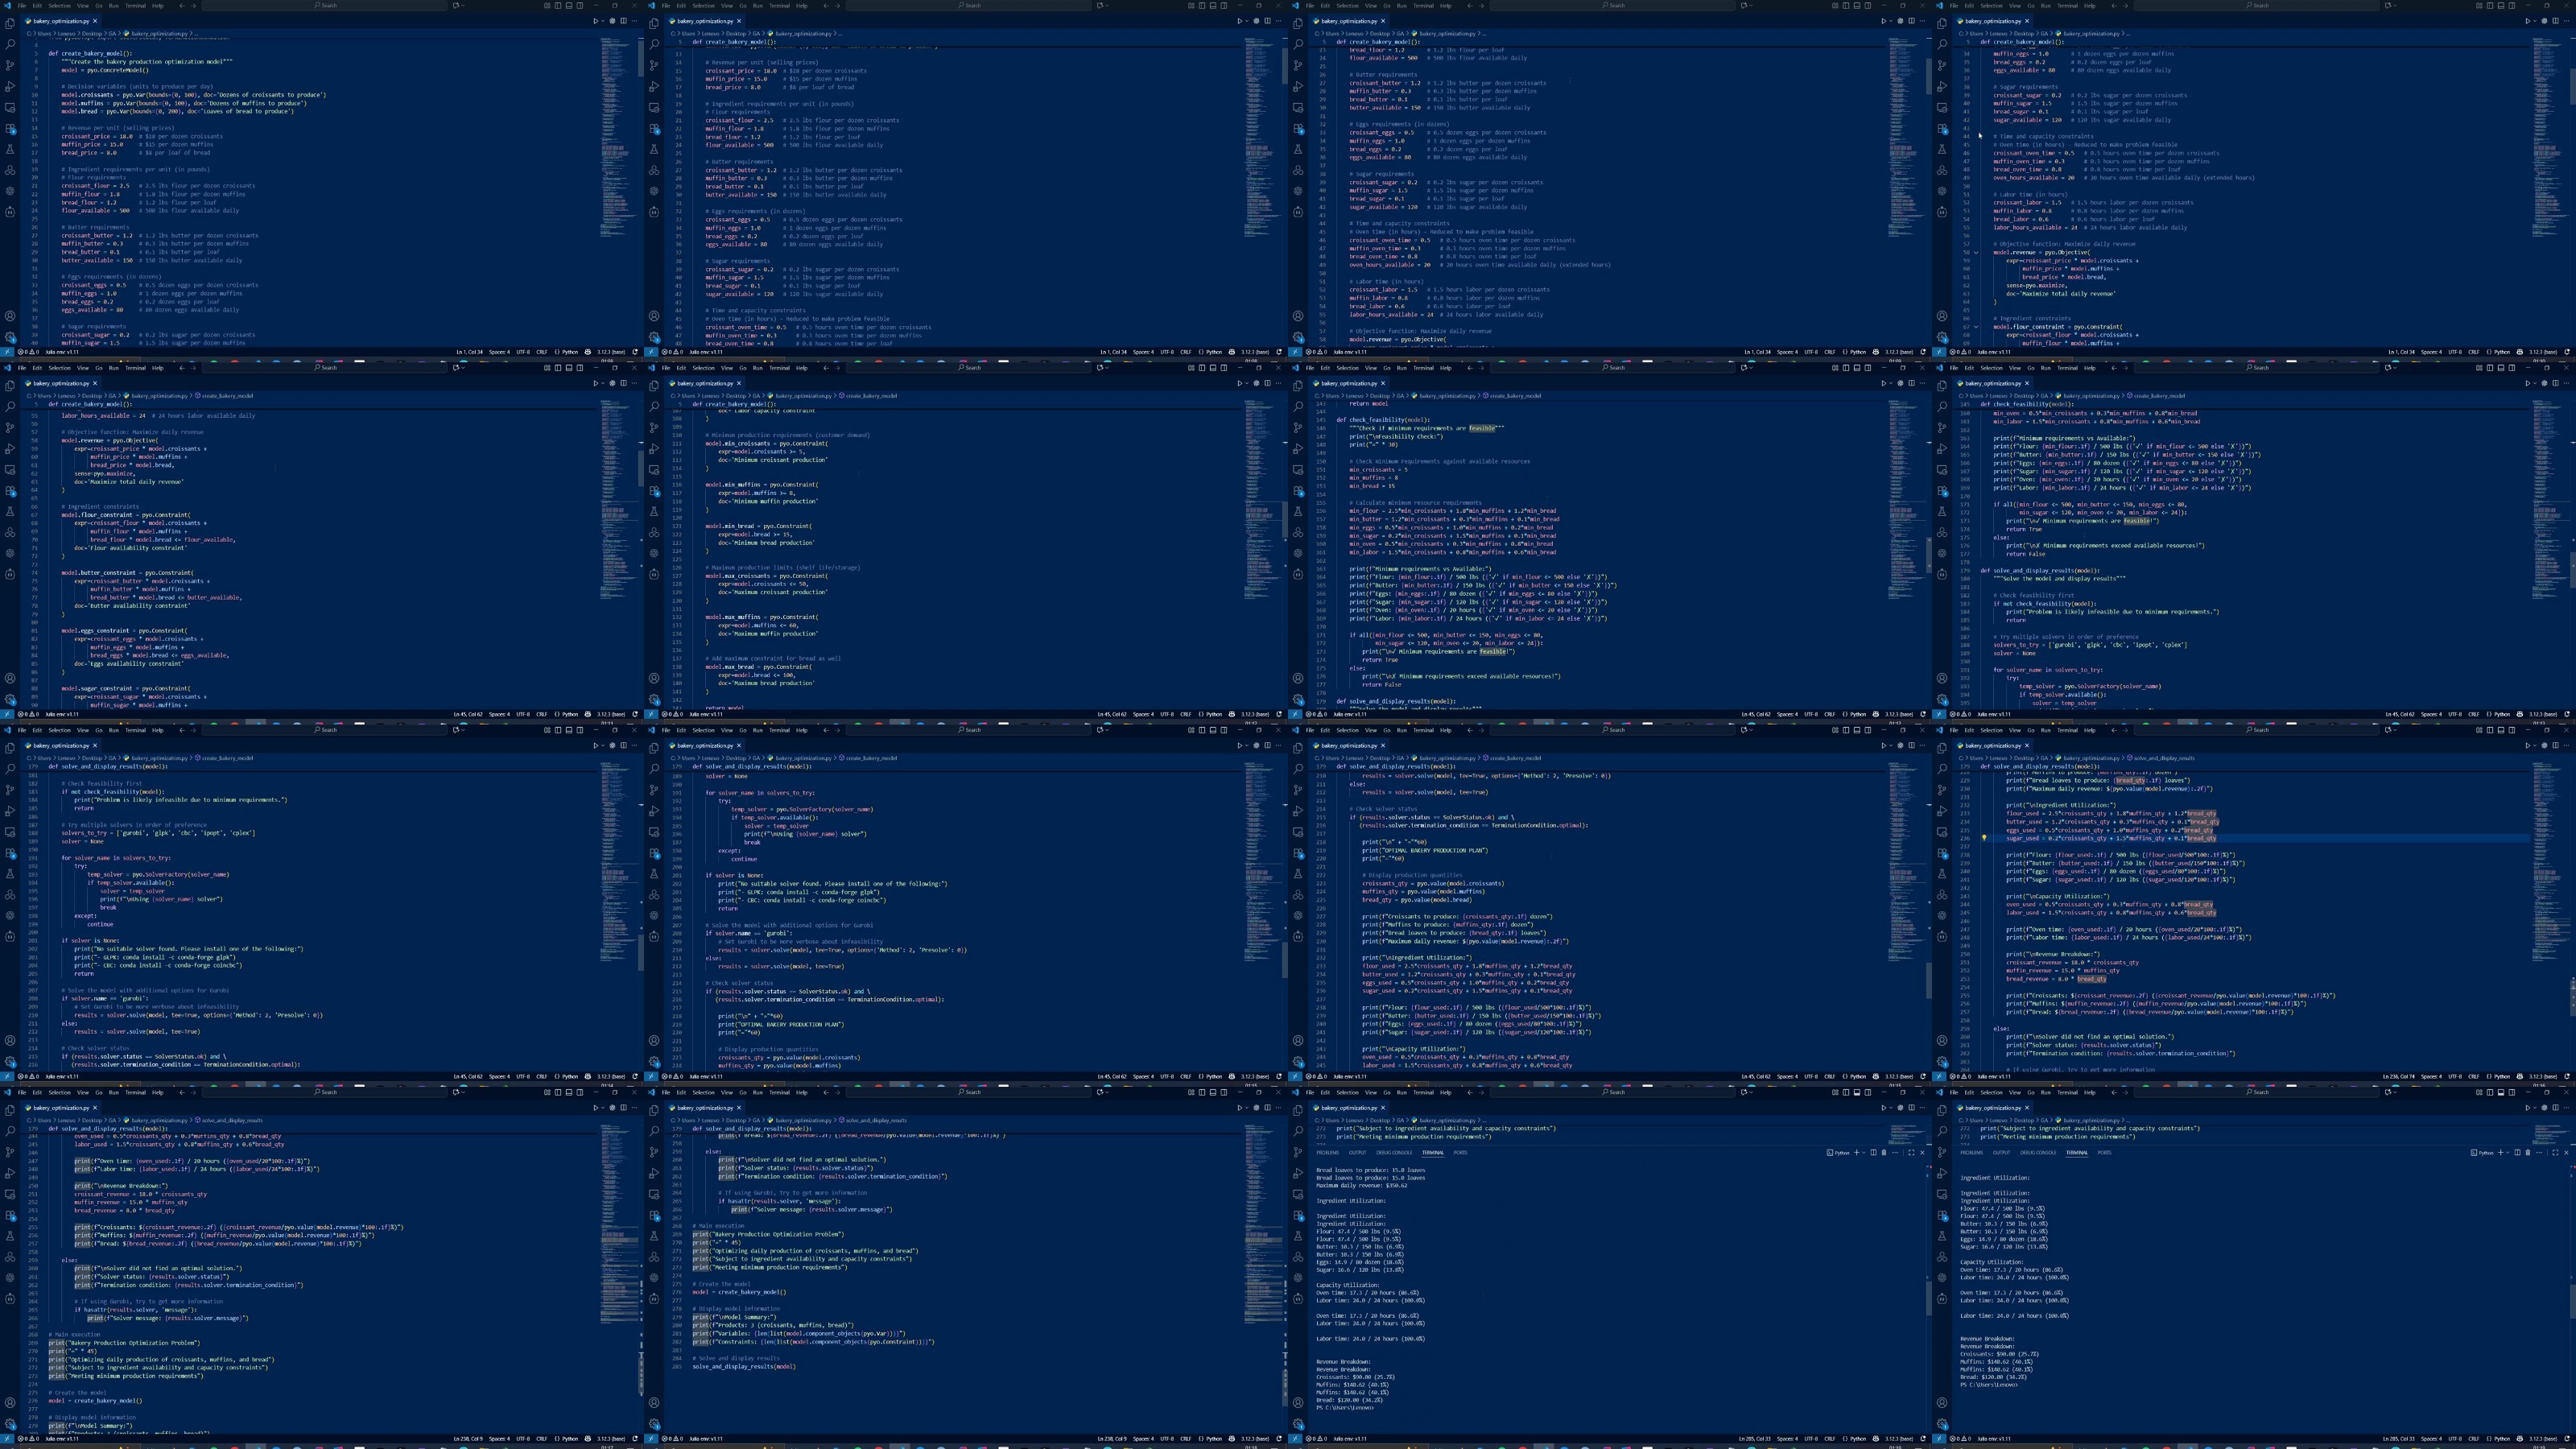Split editor in the Ln 236, Col 74 window
This screenshot has width=2576, height=1449.
(2556, 746)
